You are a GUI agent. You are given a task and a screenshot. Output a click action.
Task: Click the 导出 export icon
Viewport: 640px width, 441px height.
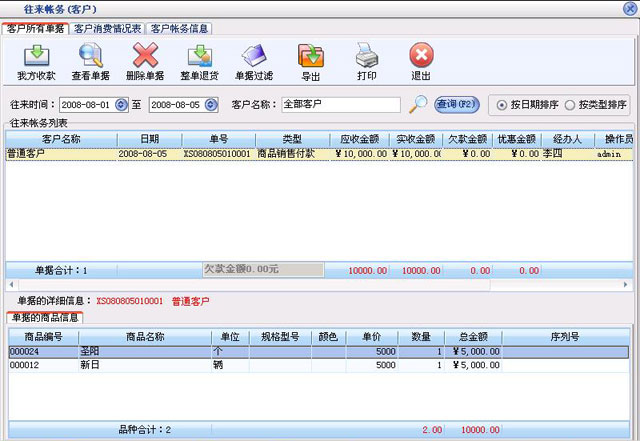(x=311, y=55)
